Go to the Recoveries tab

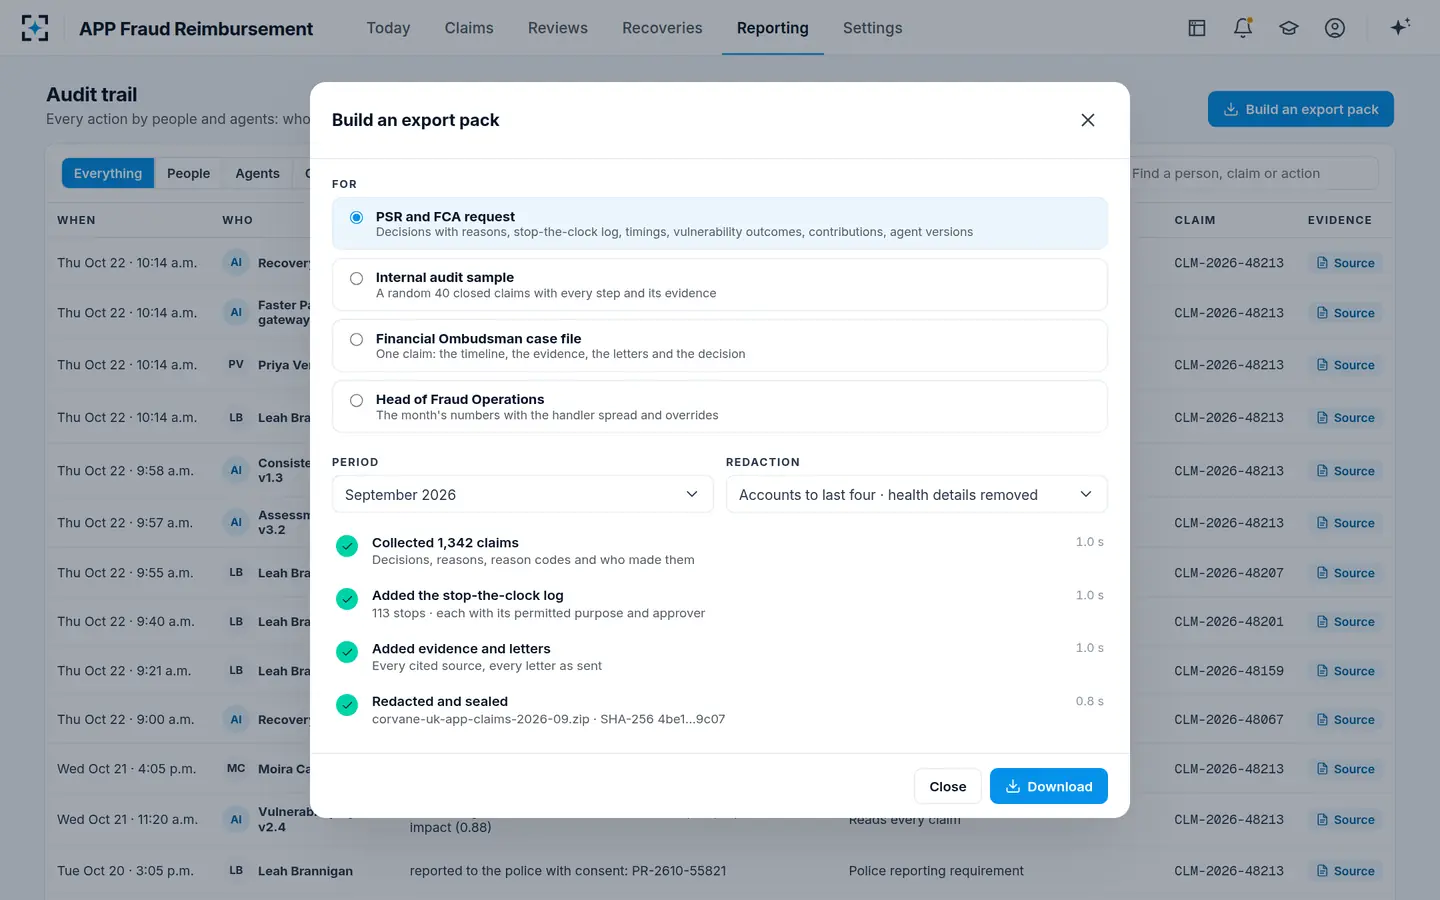[x=662, y=28]
